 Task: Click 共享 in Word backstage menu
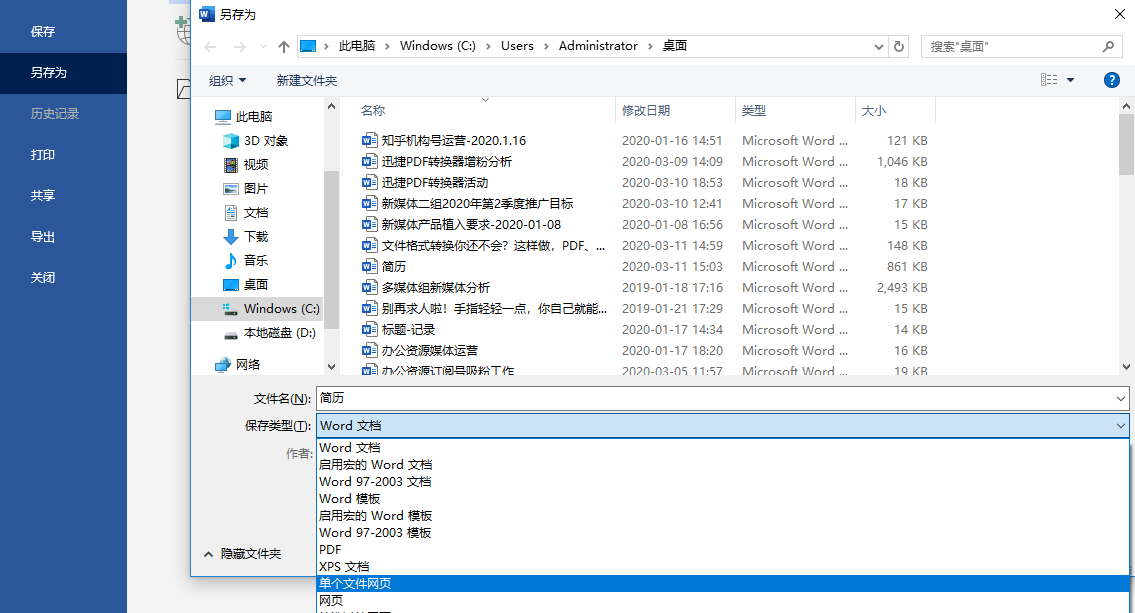click(x=43, y=195)
